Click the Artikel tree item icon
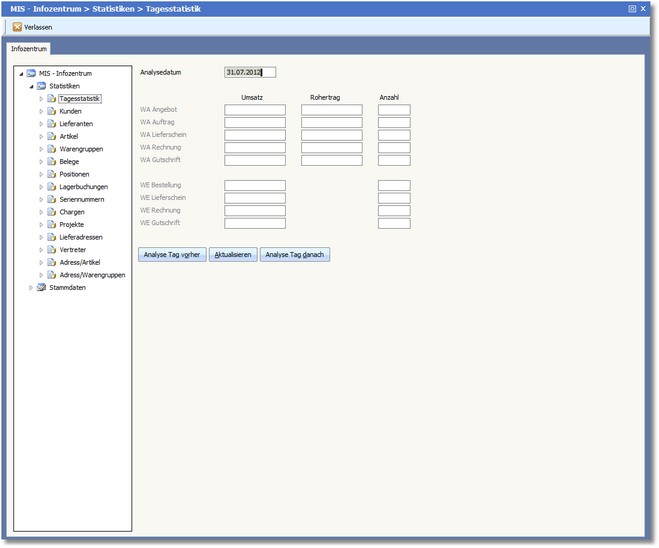This screenshot has width=659, height=548. 51,136
